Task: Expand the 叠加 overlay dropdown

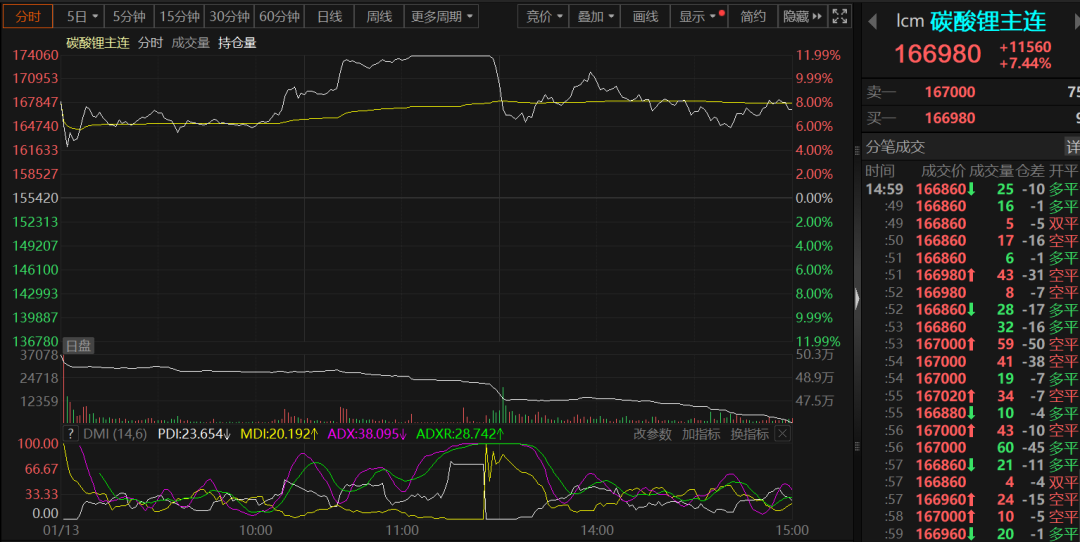Action: click(x=596, y=17)
